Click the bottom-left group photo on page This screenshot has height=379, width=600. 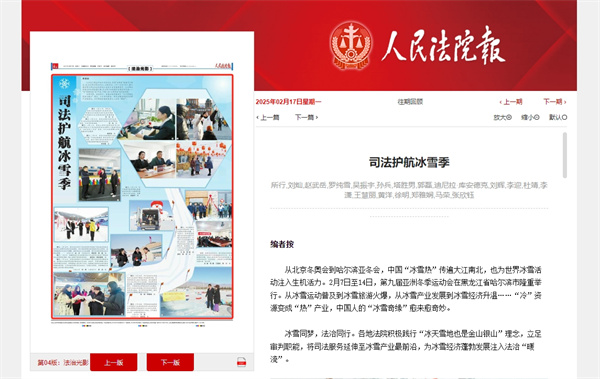pos(90,294)
